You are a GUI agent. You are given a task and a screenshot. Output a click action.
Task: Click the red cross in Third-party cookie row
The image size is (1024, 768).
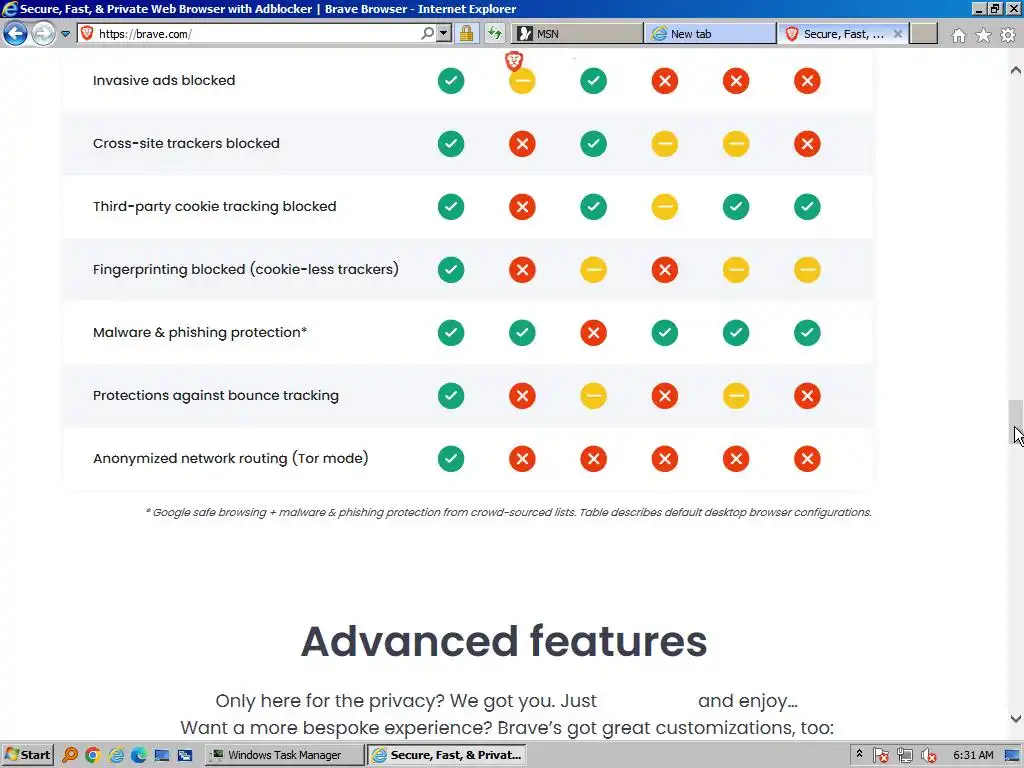522,207
